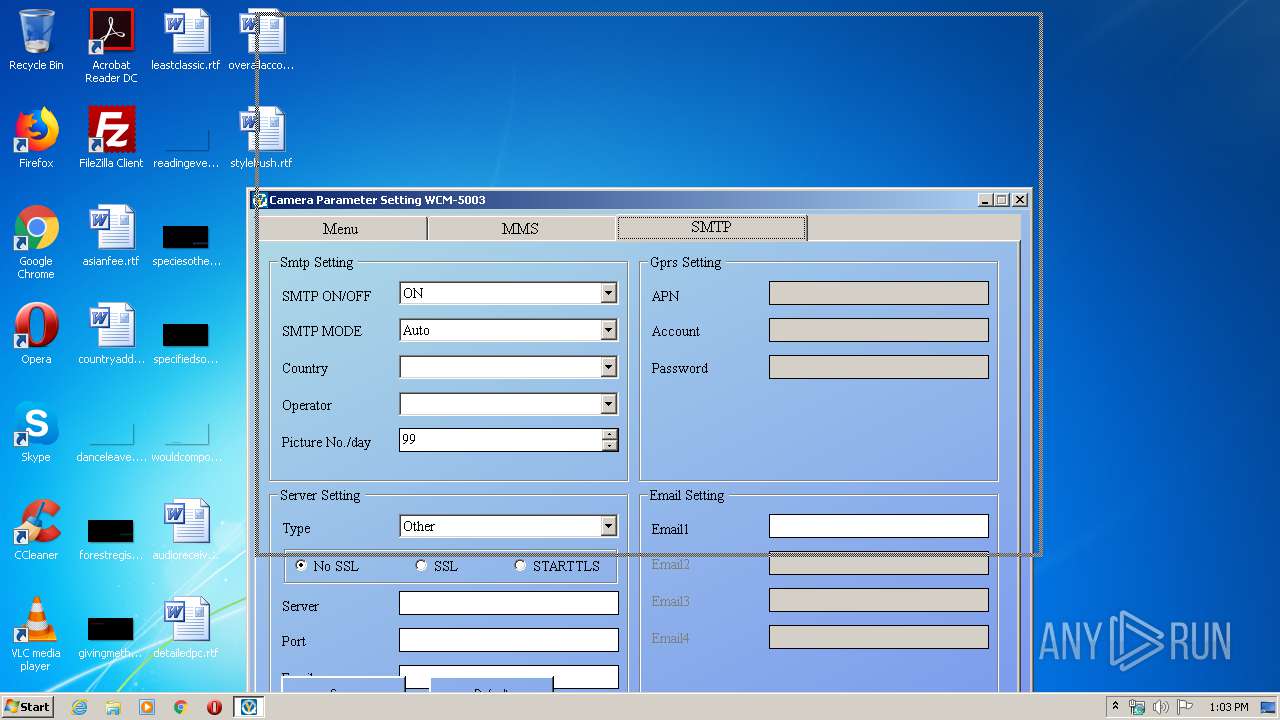Launch Windows Media Player from taskbar
Image resolution: width=1280 pixels, height=720 pixels.
tap(147, 707)
